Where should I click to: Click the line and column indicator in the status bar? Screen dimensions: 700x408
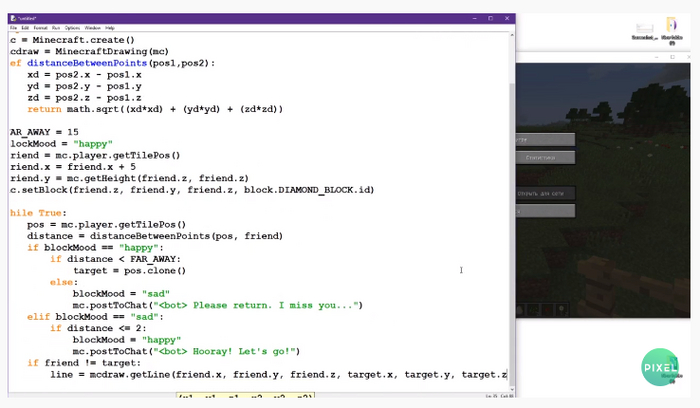(499, 396)
